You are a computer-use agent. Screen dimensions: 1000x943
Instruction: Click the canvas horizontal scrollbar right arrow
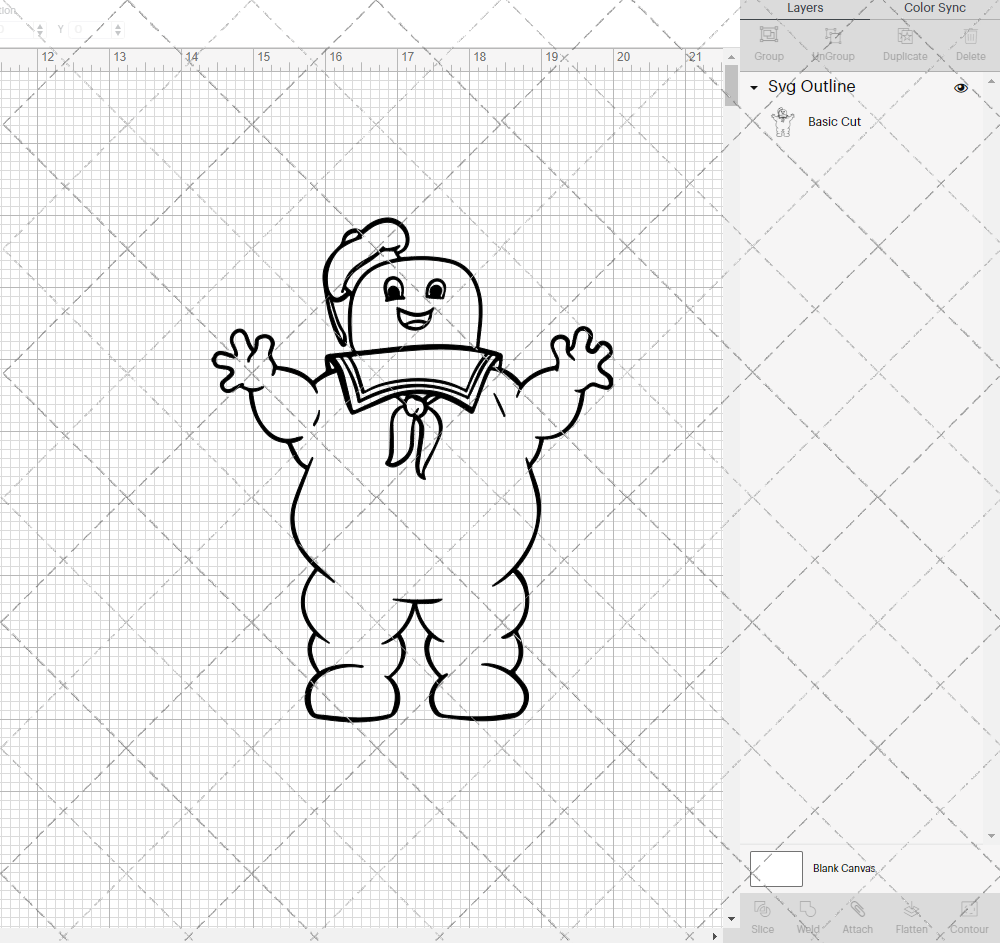(714, 936)
